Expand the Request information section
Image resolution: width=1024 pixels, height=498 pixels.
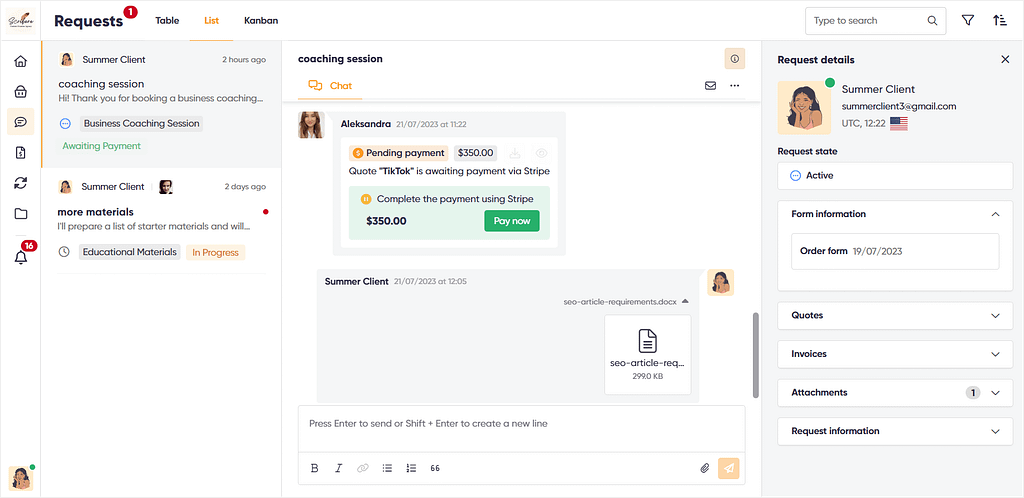995,431
